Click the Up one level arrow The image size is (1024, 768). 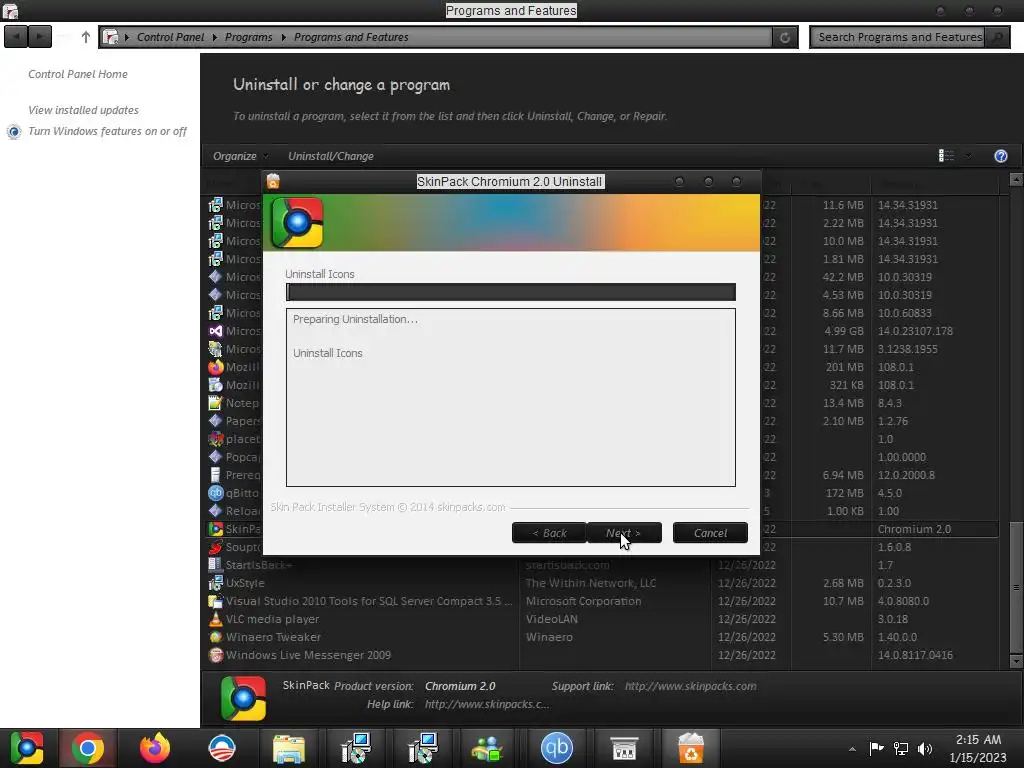tap(86, 37)
